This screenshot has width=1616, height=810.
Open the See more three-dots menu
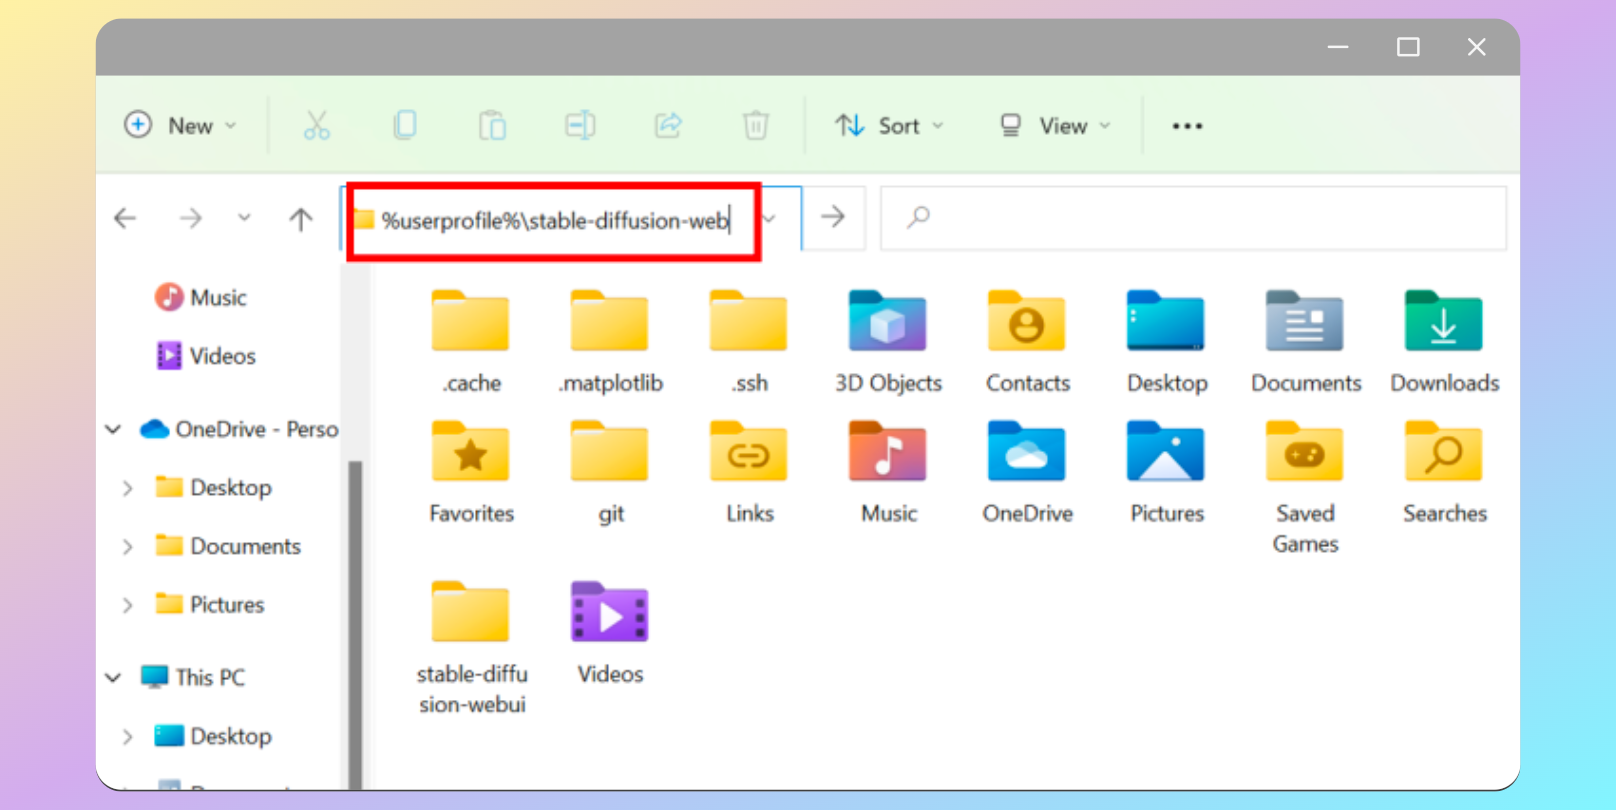pos(1187,126)
